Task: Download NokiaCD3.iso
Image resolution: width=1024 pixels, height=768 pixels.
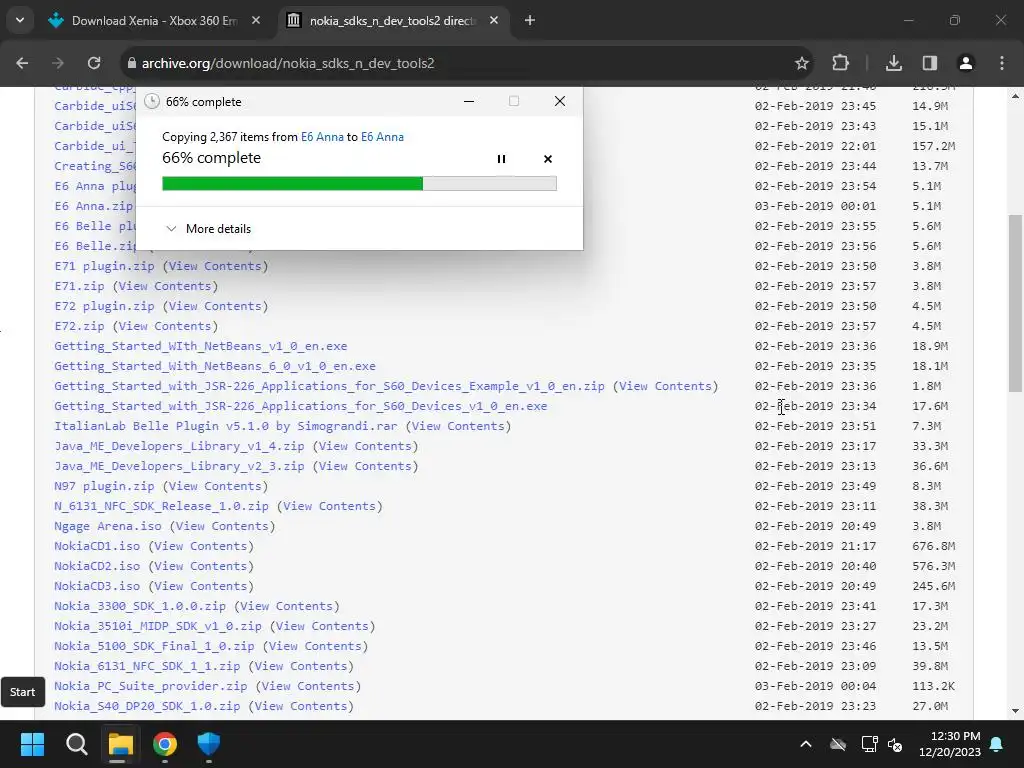Action: (97, 586)
